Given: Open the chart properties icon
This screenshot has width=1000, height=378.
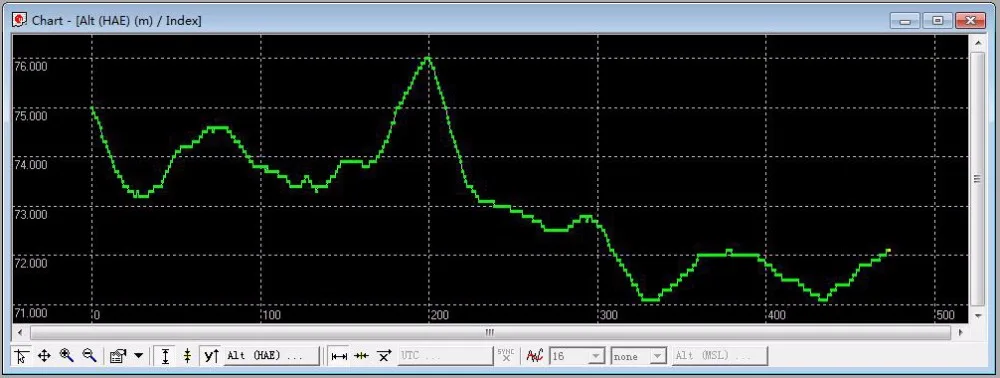Looking at the screenshot, I should pyautogui.click(x=118, y=356).
